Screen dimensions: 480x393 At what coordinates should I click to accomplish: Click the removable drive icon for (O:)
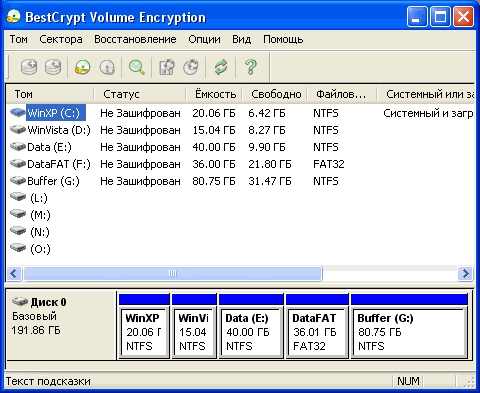coord(18,248)
